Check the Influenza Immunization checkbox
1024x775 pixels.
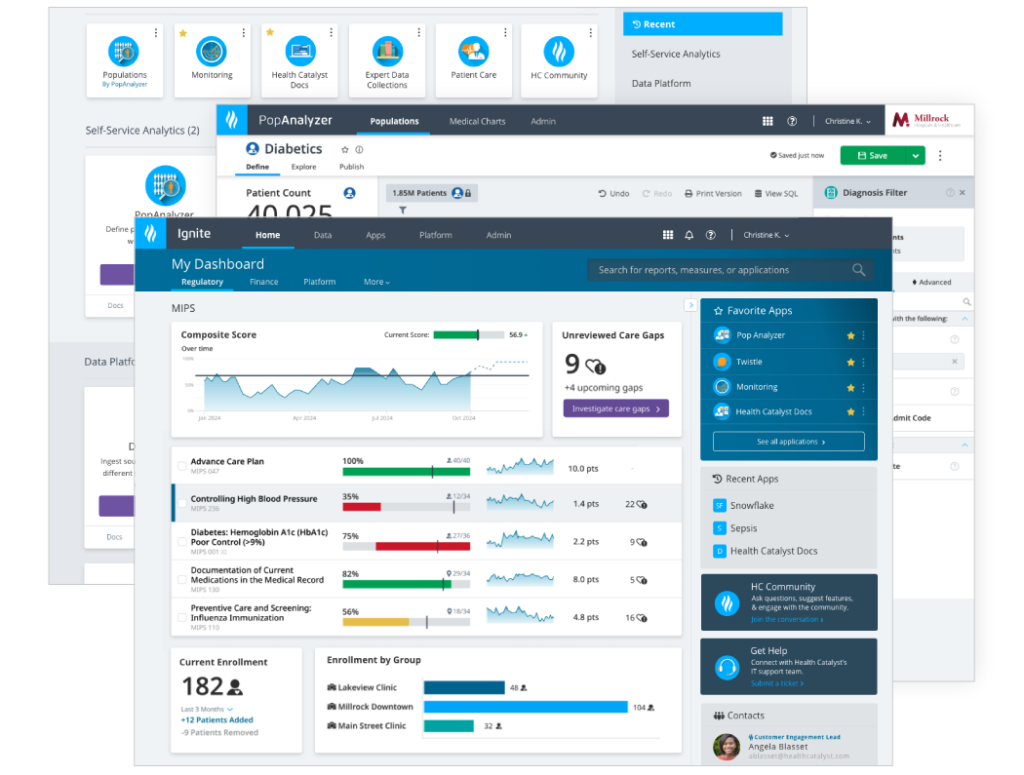tap(182, 617)
